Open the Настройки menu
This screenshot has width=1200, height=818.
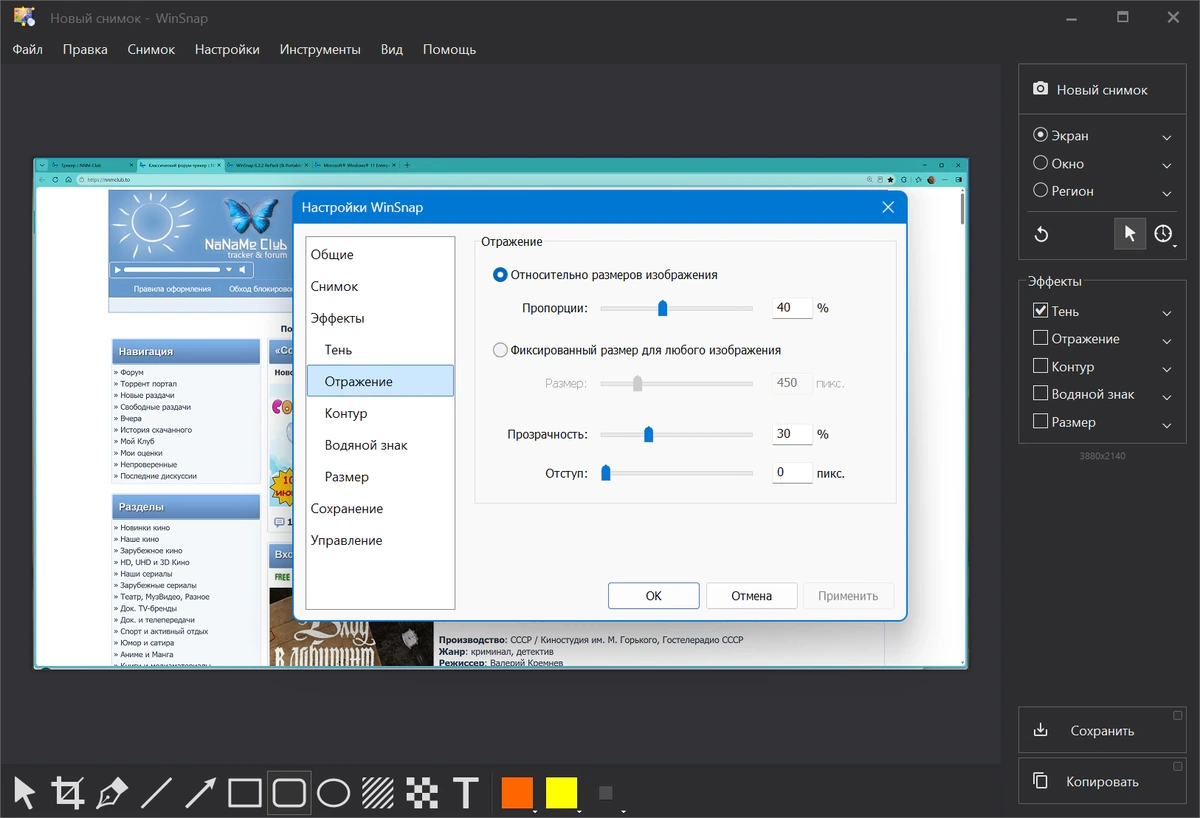[227, 49]
